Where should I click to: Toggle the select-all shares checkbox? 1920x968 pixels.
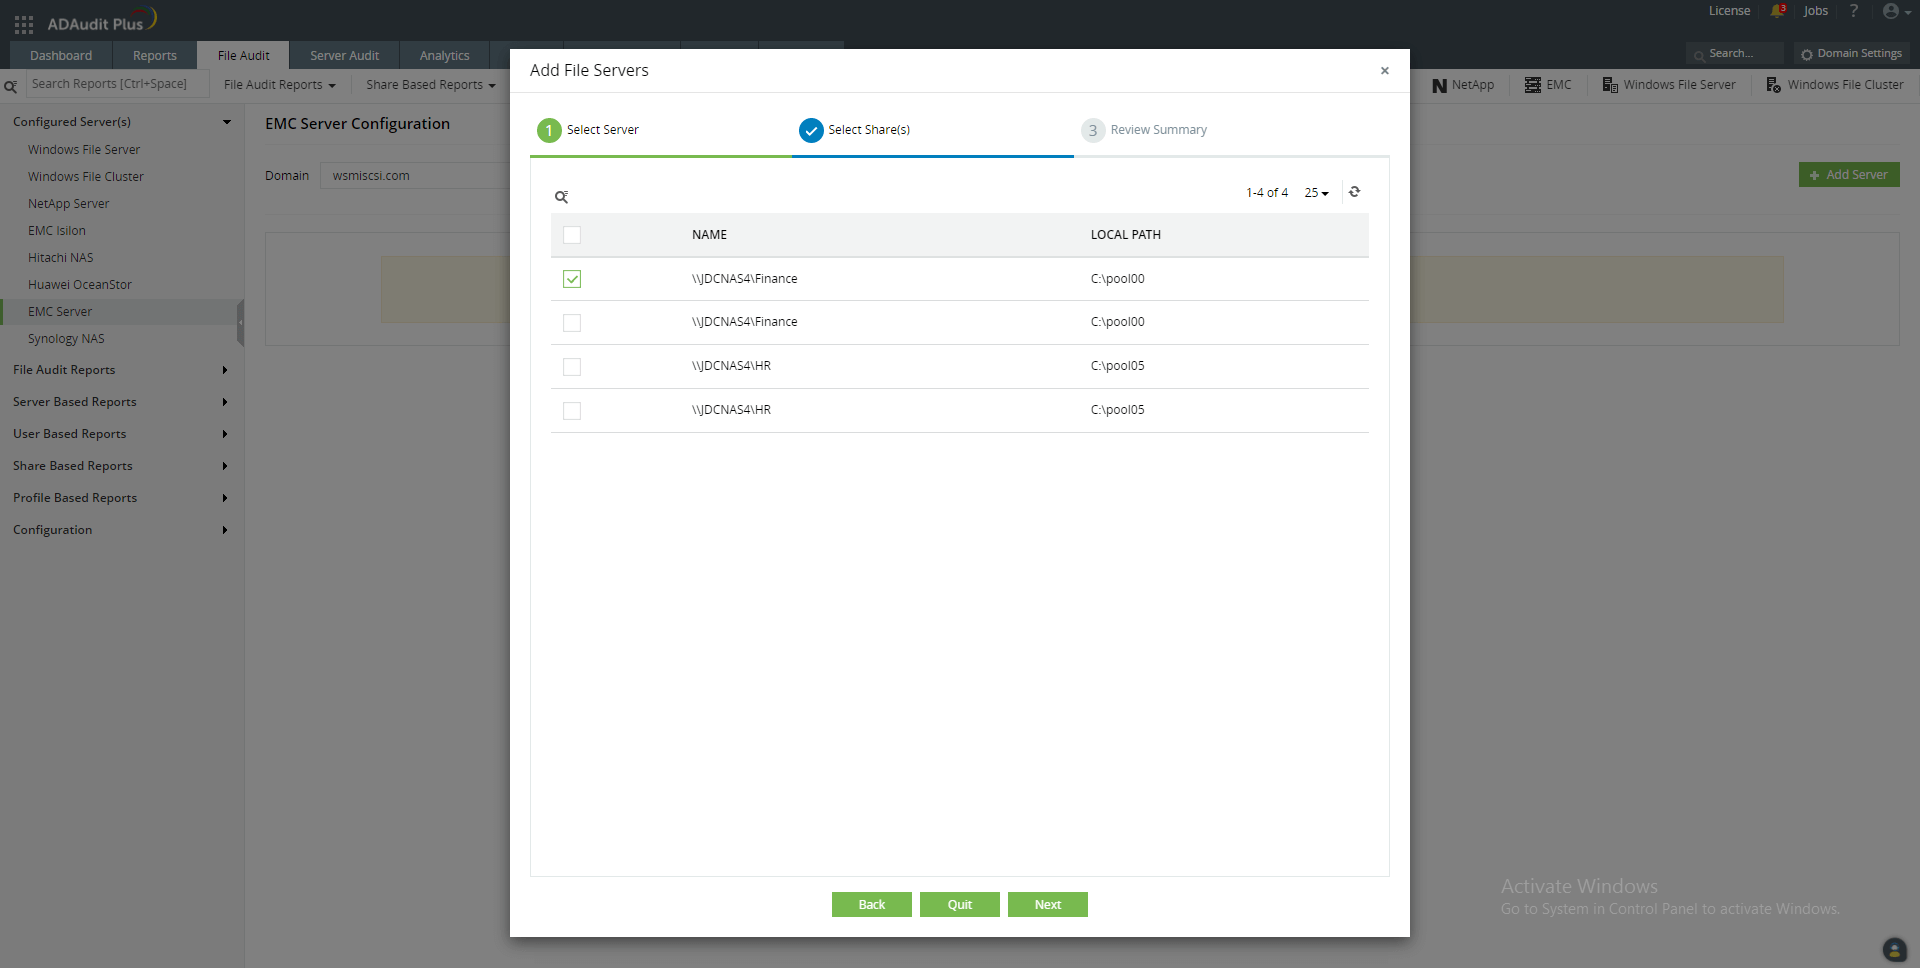pos(572,235)
